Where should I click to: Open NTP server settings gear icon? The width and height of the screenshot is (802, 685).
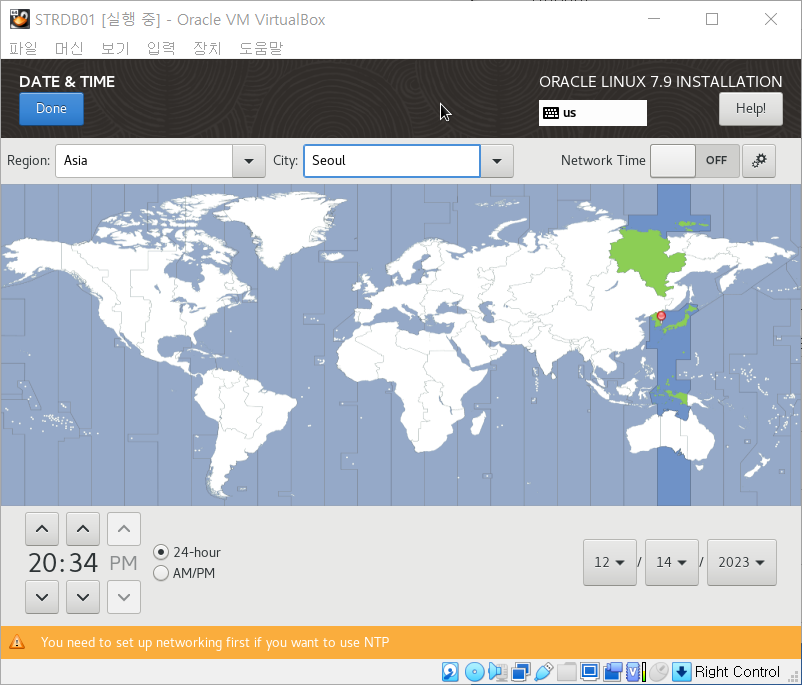point(759,161)
